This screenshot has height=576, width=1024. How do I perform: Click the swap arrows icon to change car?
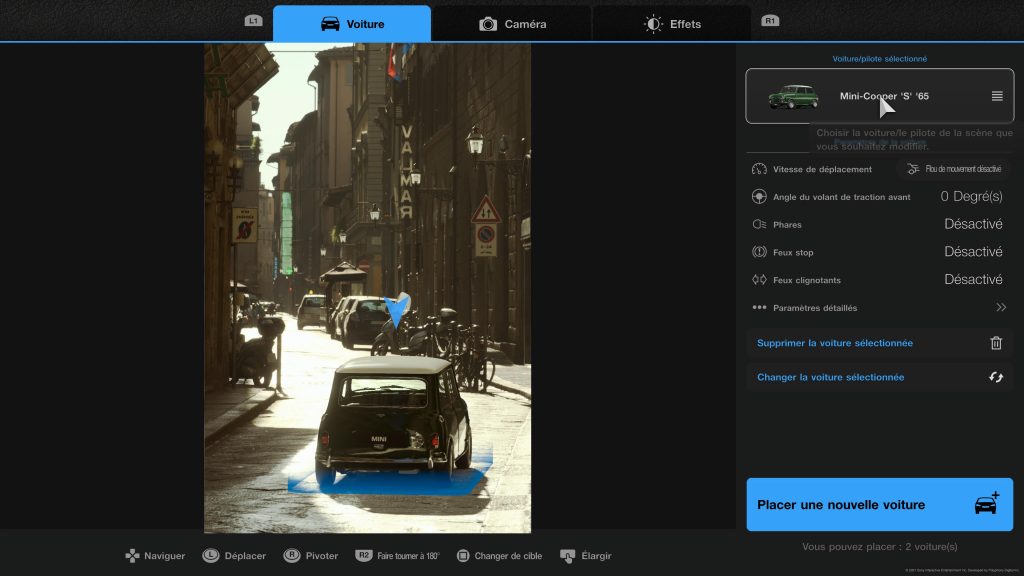coord(996,377)
